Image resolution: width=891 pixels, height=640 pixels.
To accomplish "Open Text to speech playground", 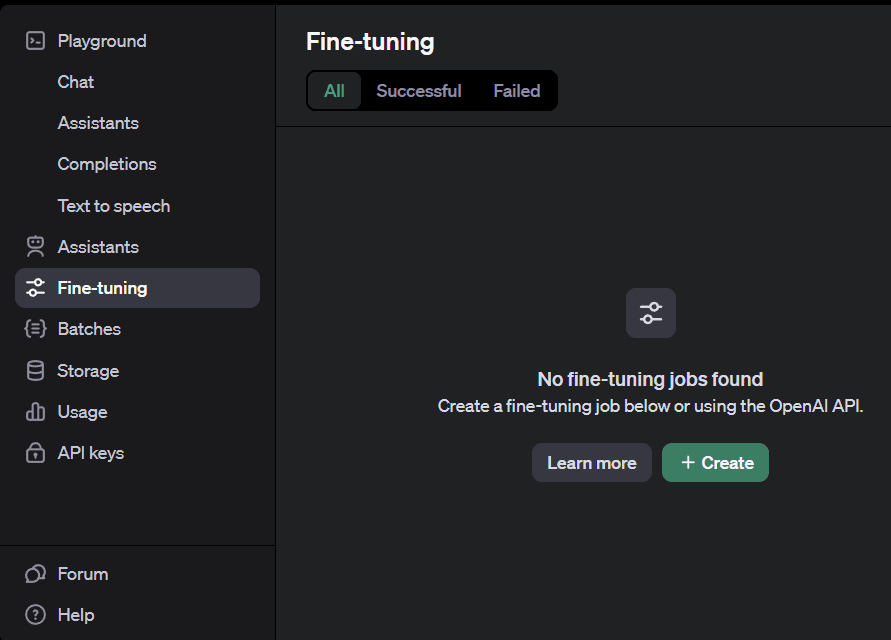I will (114, 206).
